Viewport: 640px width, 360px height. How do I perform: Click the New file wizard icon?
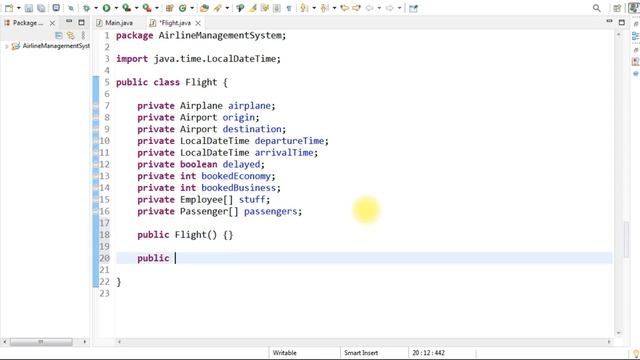point(9,8)
